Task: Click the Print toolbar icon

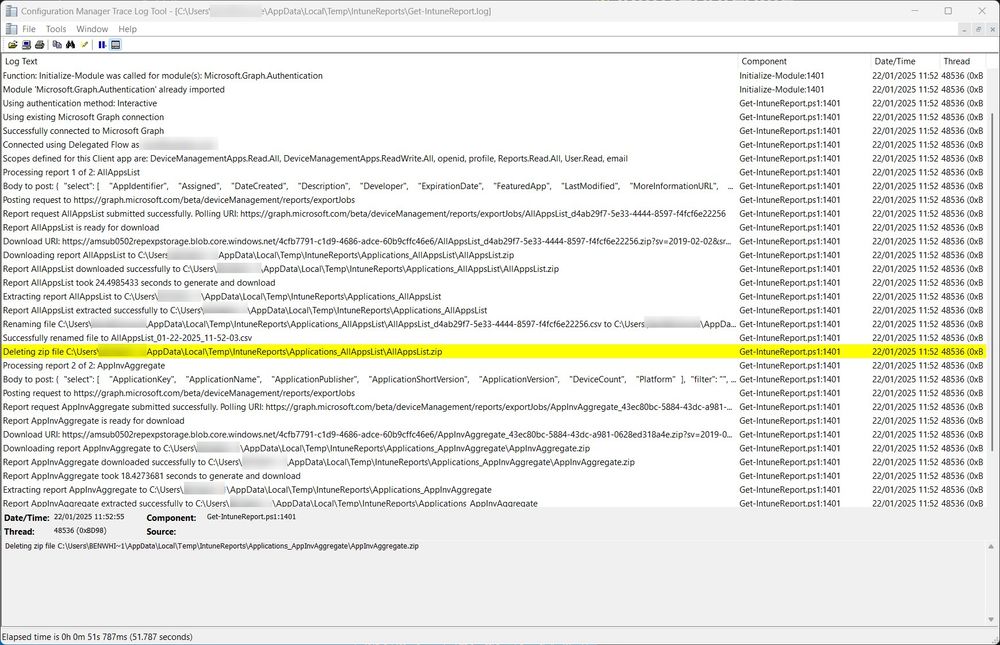Action: [x=40, y=45]
